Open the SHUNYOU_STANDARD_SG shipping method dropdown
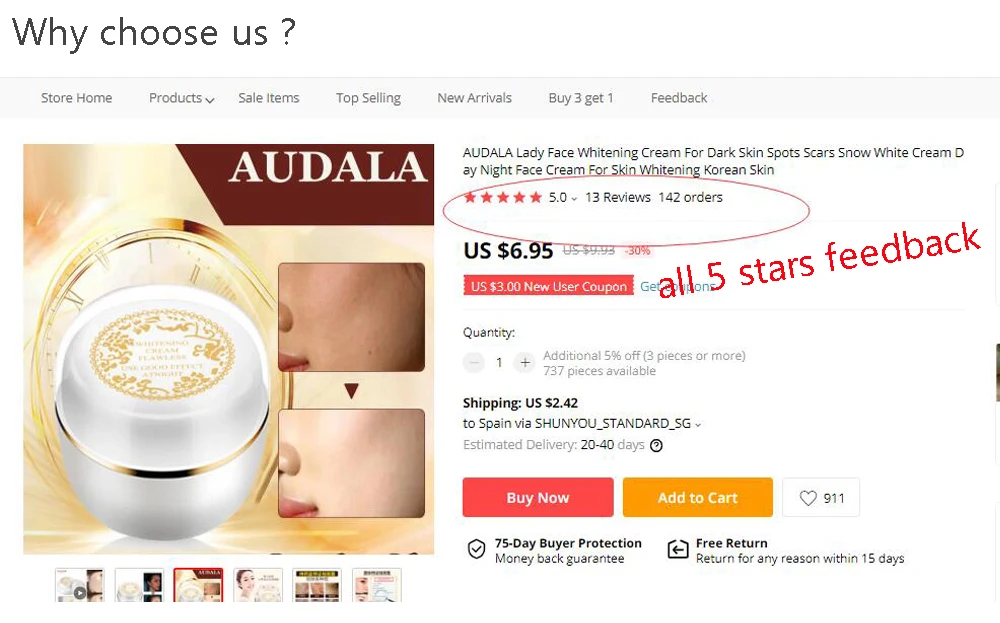Screen dimensions: 1000x623 (698, 425)
